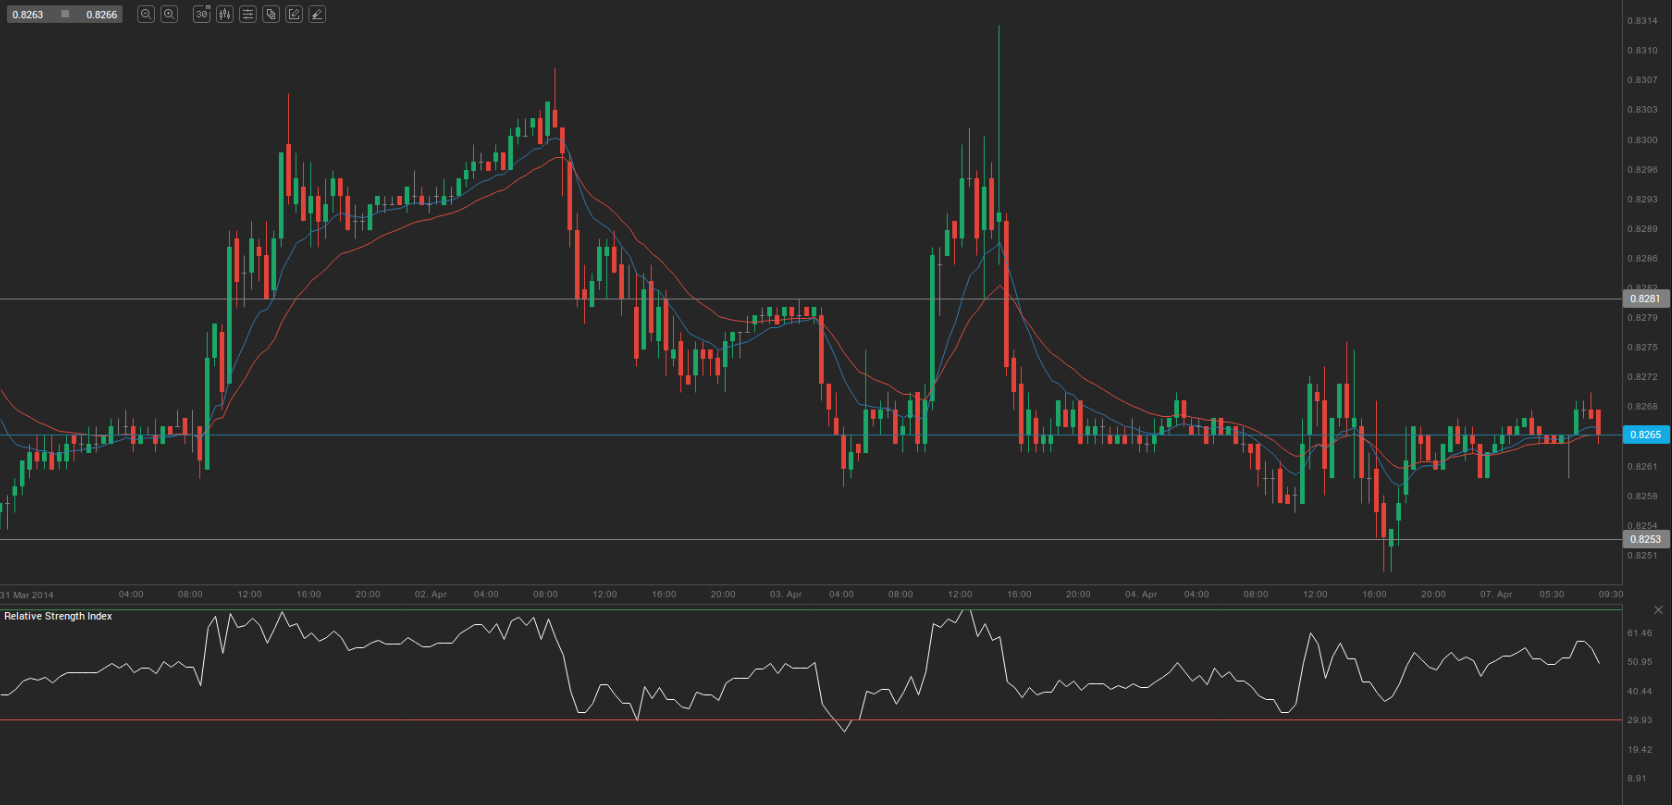
Task: Select the eraser tool icon
Action: [317, 14]
